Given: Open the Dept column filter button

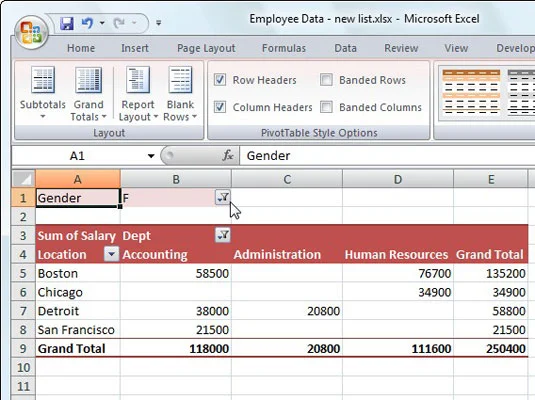Looking at the screenshot, I should tap(223, 235).
